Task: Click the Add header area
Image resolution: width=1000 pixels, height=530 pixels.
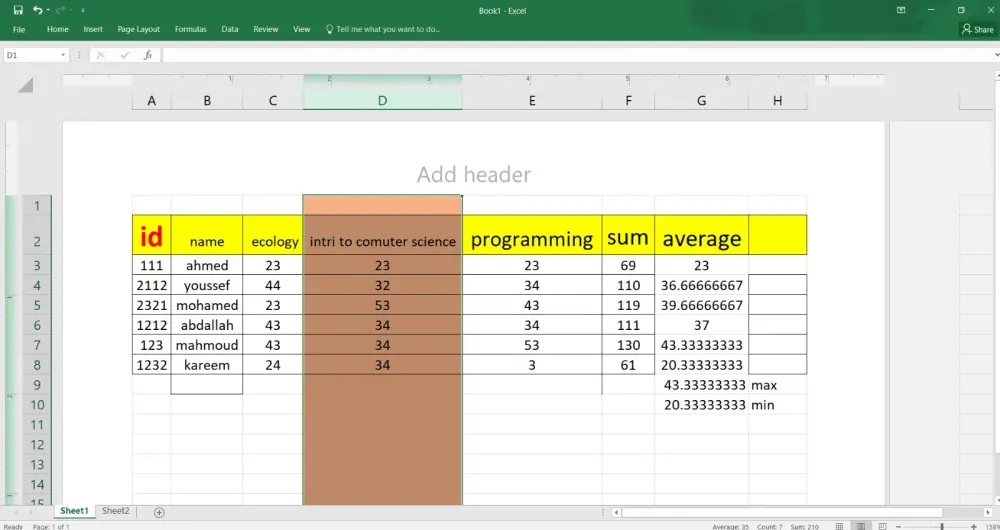Action: pos(473,174)
